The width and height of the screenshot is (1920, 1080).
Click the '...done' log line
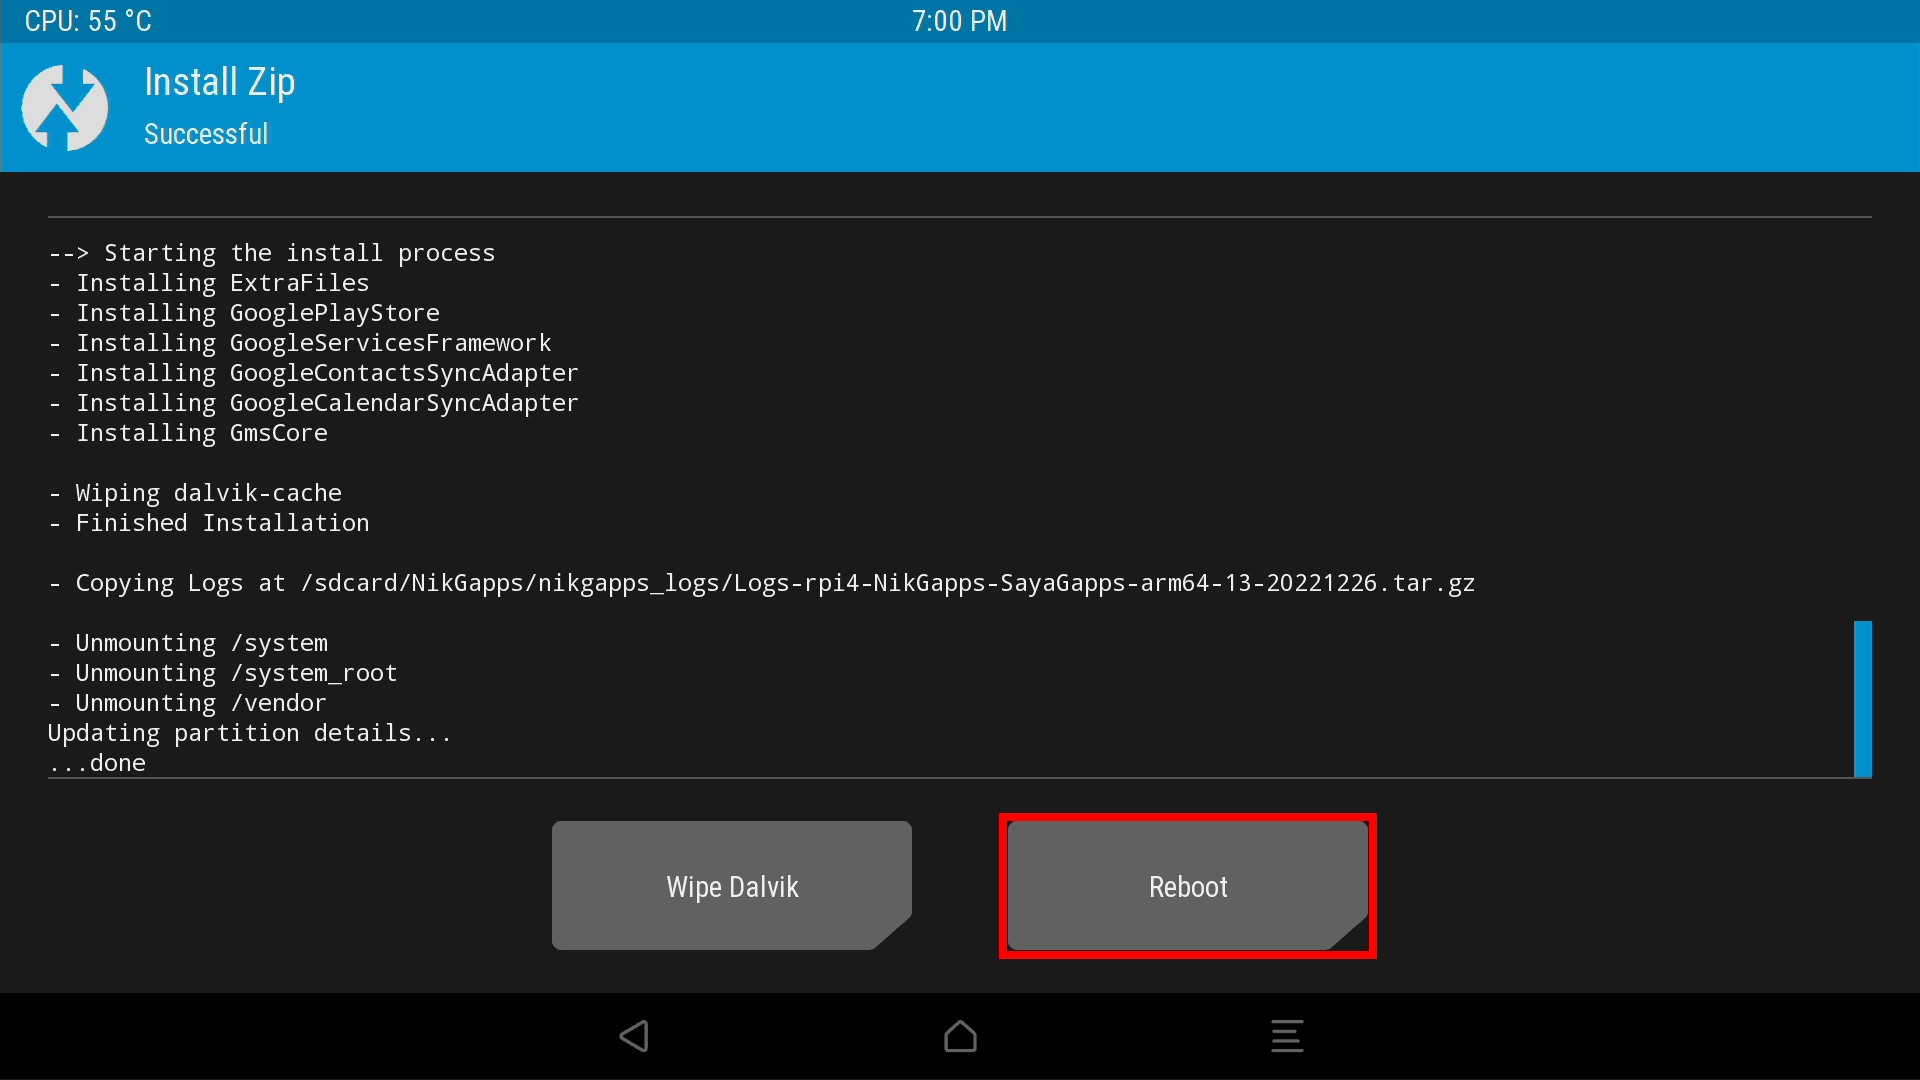(97, 763)
